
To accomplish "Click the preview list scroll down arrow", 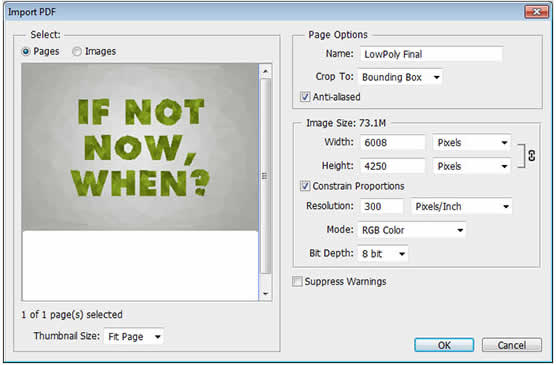I will 265,294.
